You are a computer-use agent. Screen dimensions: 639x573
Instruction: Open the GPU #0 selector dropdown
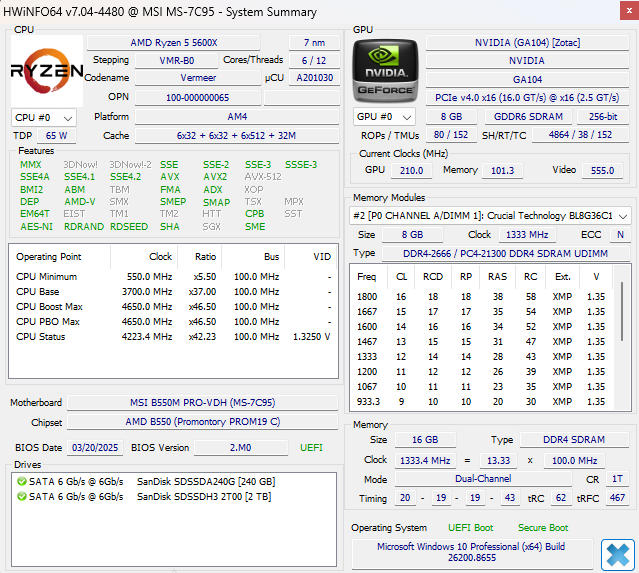coord(384,117)
